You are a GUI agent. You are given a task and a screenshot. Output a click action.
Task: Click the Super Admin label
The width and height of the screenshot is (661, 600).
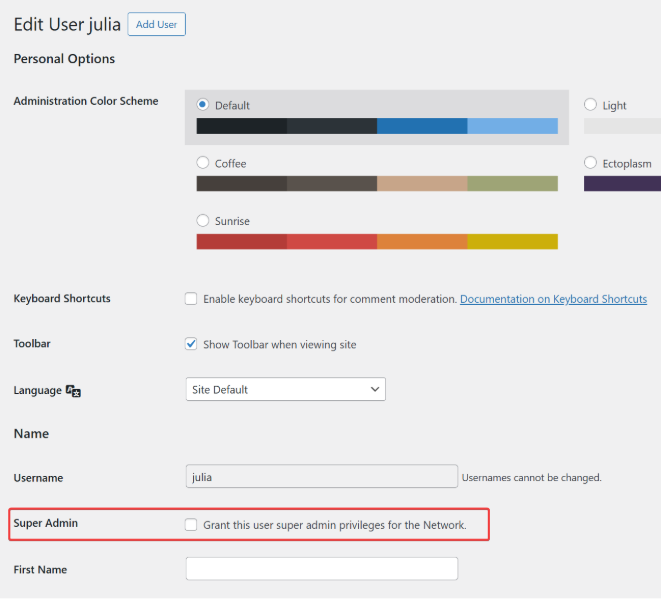click(46, 523)
